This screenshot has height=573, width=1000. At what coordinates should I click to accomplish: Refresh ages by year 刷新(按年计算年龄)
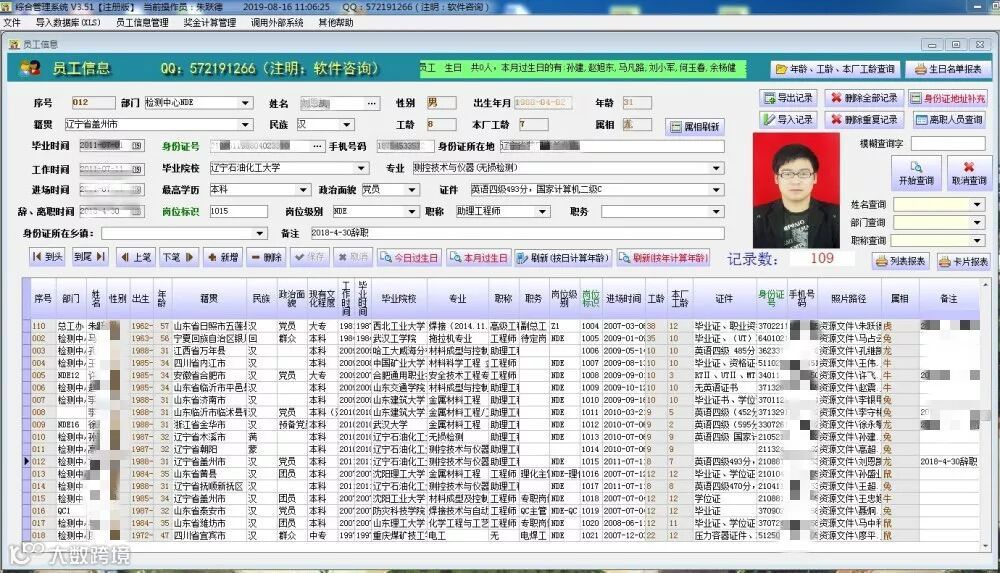[x=663, y=258]
